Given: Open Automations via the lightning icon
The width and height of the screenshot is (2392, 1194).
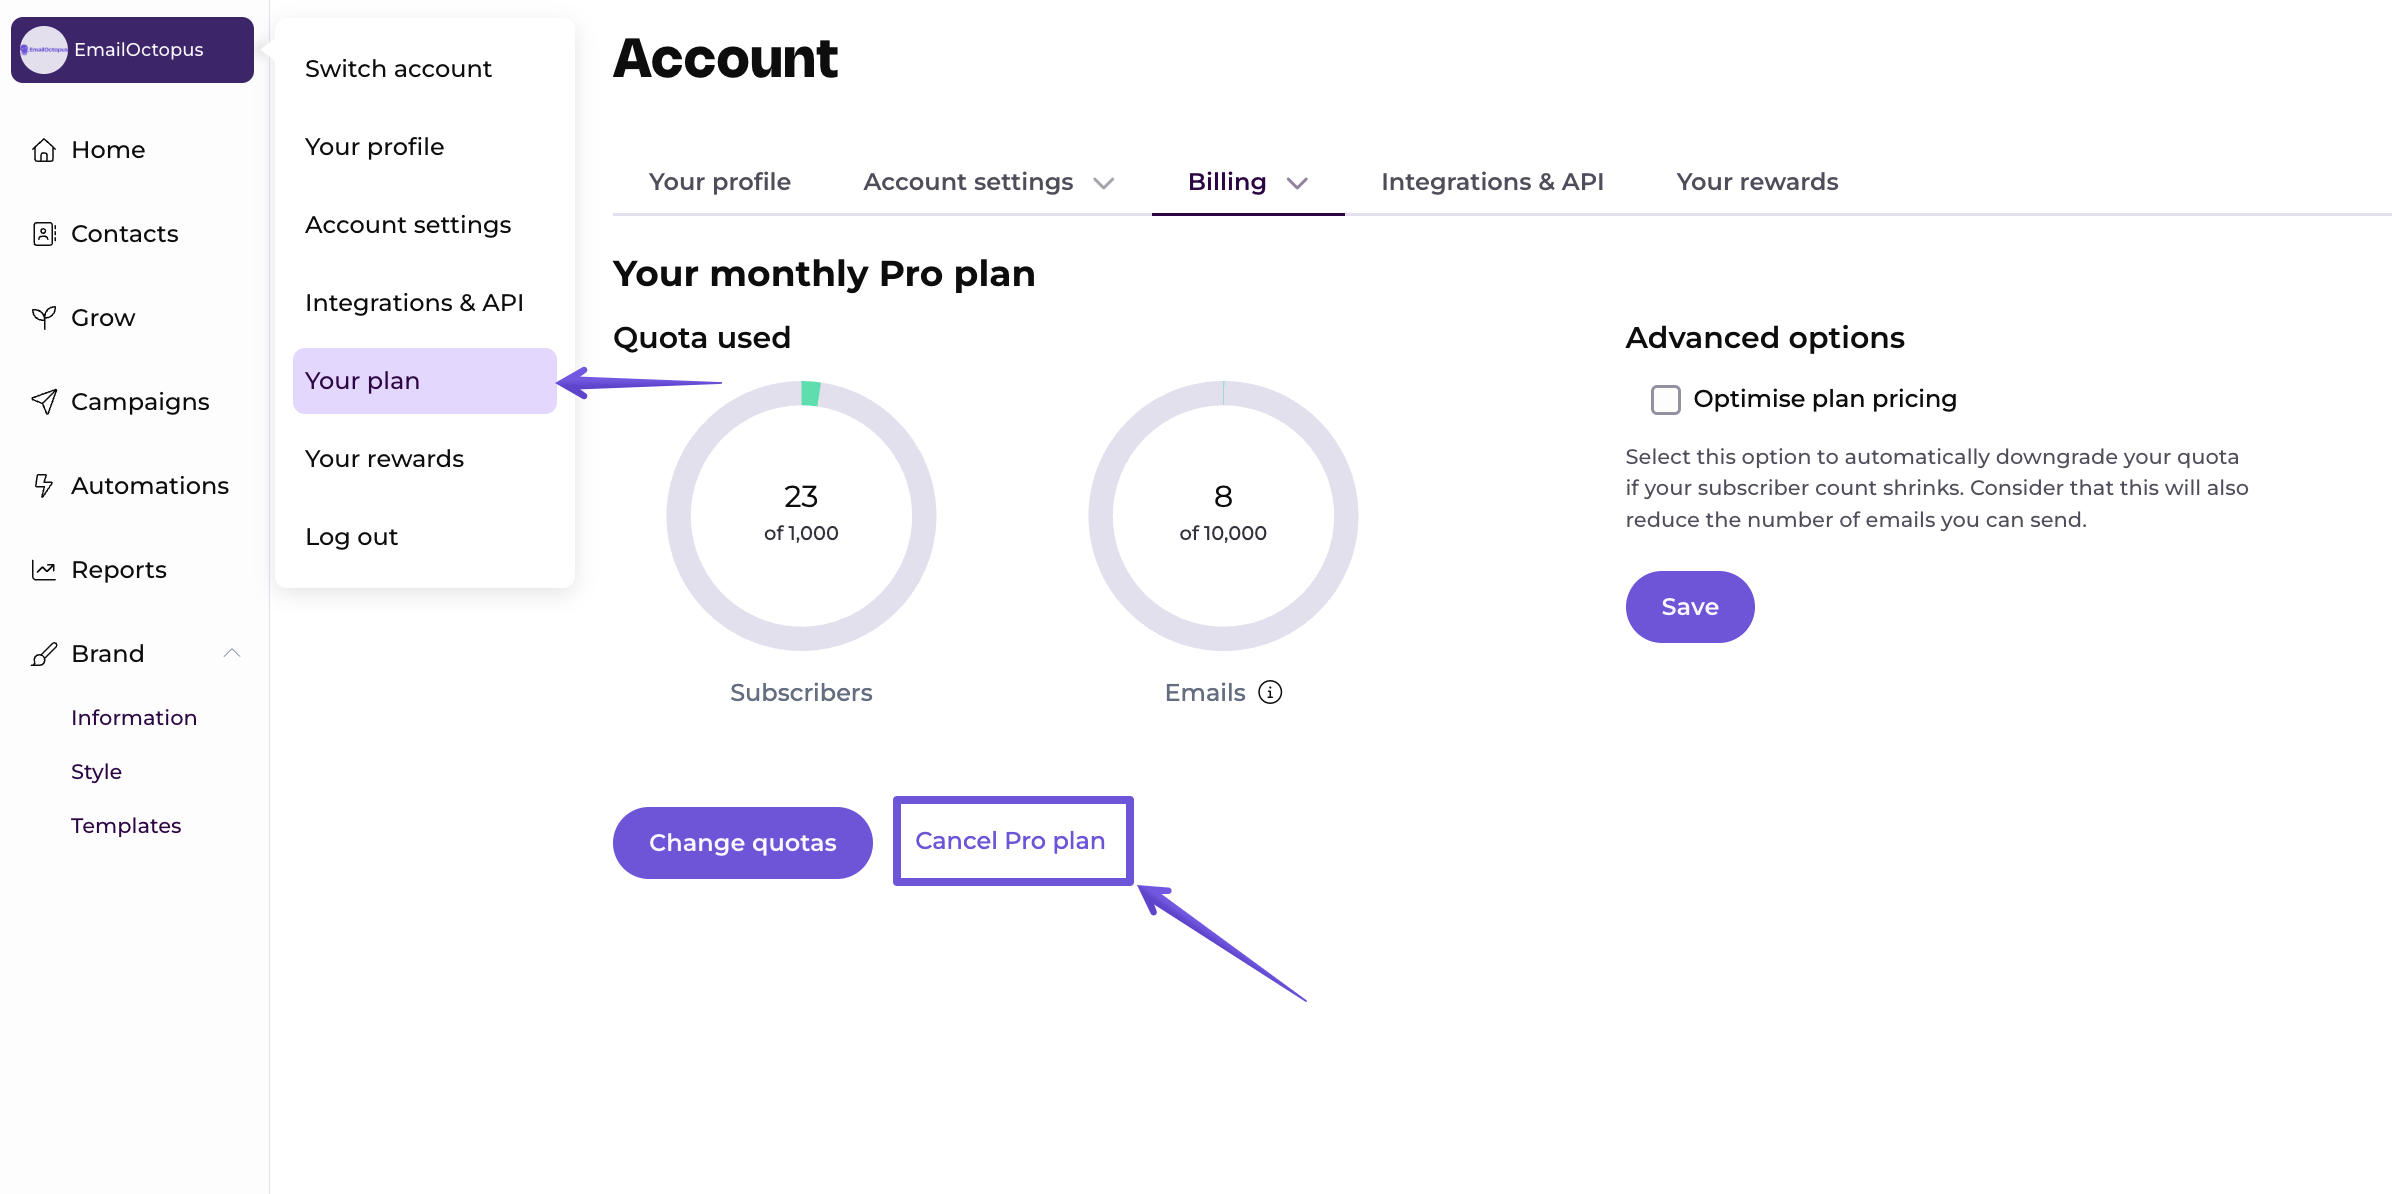Looking at the screenshot, I should click(x=43, y=485).
